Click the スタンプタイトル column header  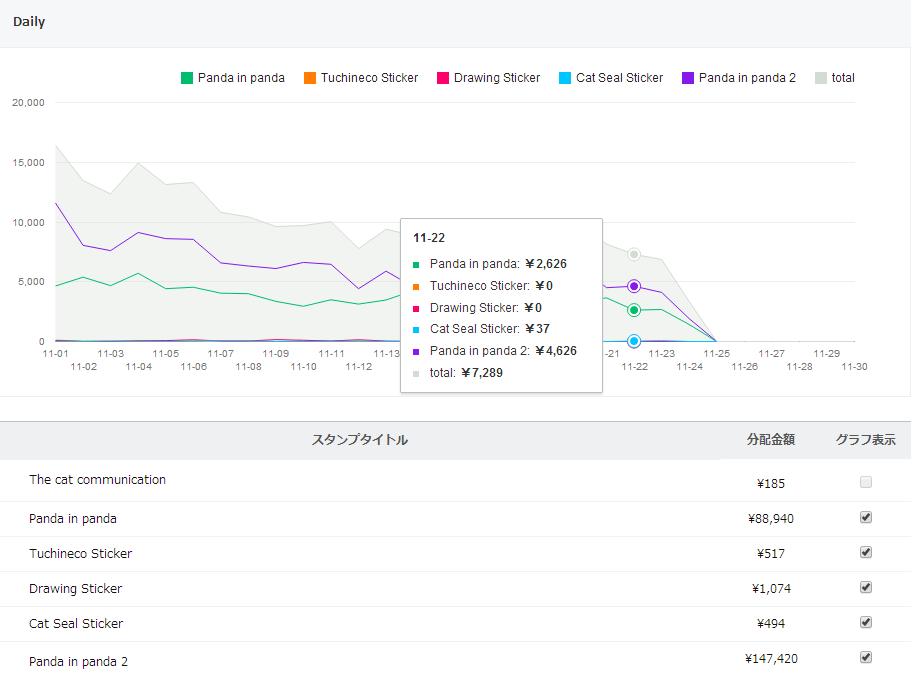tap(360, 440)
